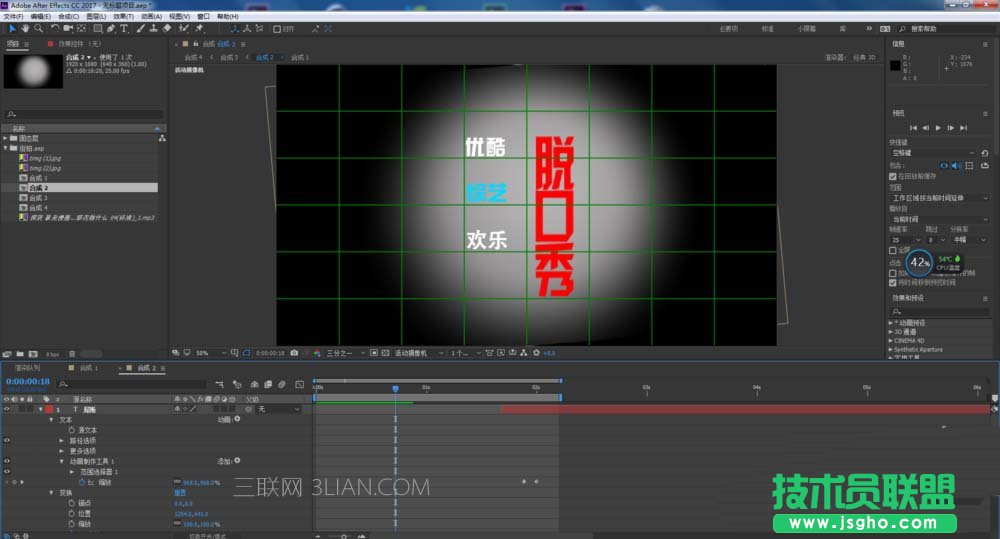This screenshot has width=1000, height=539.
Task: Open 文件(F) menu
Action: pos(14,17)
